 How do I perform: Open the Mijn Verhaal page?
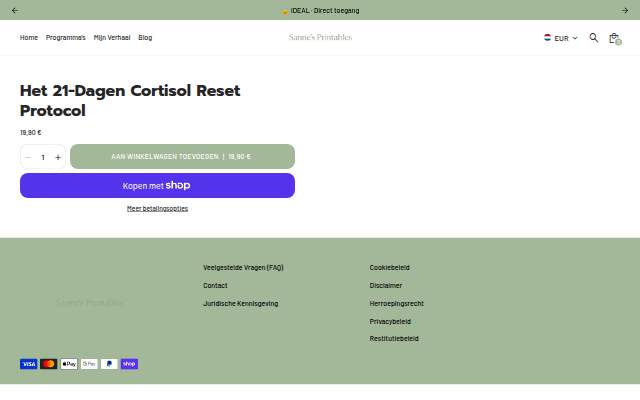pos(112,38)
